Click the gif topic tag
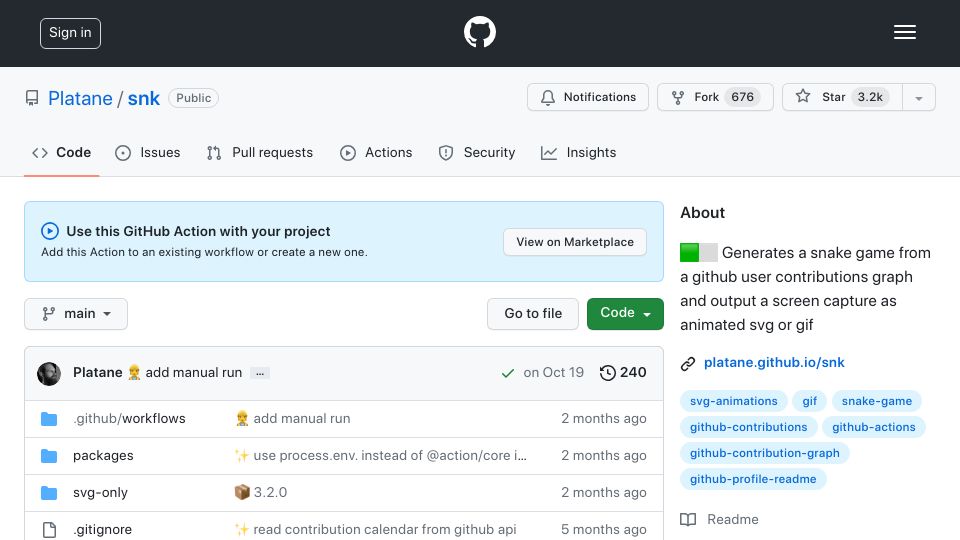This screenshot has height=540, width=960. pyautogui.click(x=809, y=401)
